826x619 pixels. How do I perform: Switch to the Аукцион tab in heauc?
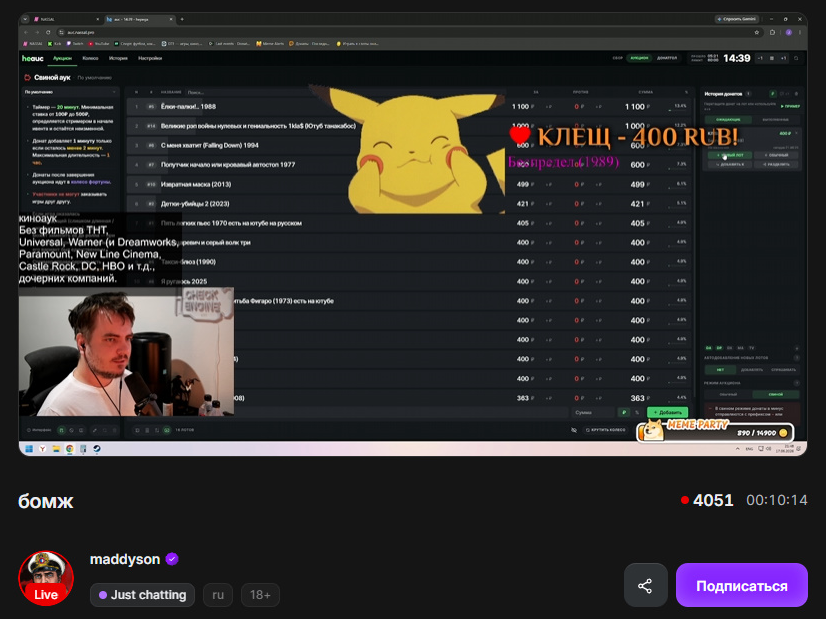click(62, 58)
